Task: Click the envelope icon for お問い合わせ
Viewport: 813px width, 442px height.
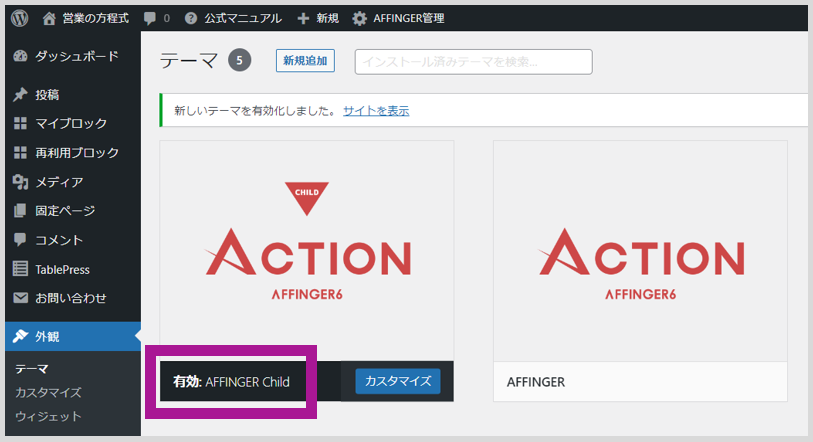Action: [20, 298]
